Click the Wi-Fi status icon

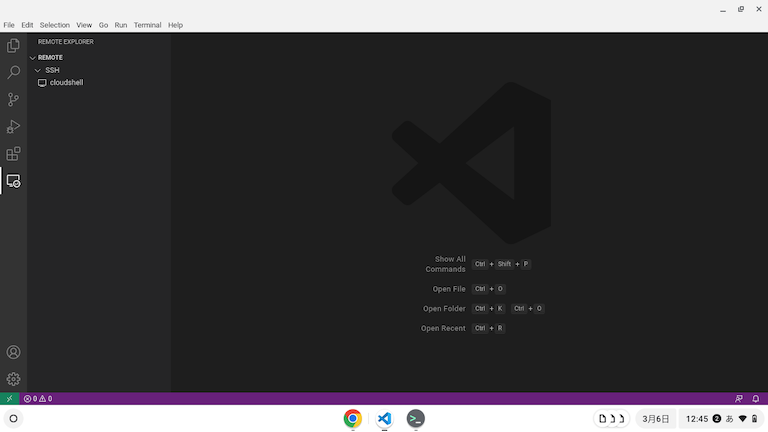(x=743, y=419)
